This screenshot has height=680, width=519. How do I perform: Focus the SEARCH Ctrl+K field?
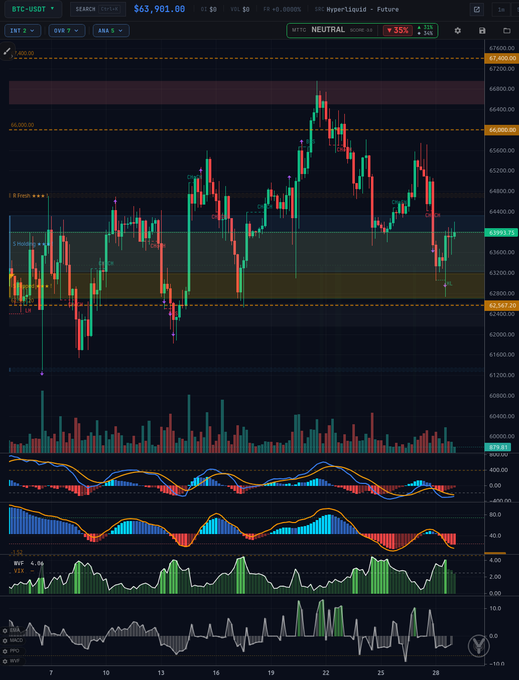pyautogui.click(x=98, y=9)
